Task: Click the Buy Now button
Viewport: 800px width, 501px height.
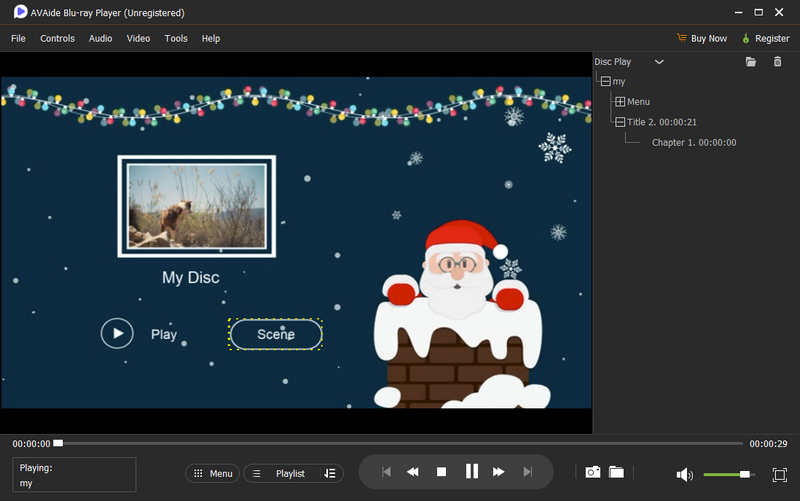Action: pos(702,38)
